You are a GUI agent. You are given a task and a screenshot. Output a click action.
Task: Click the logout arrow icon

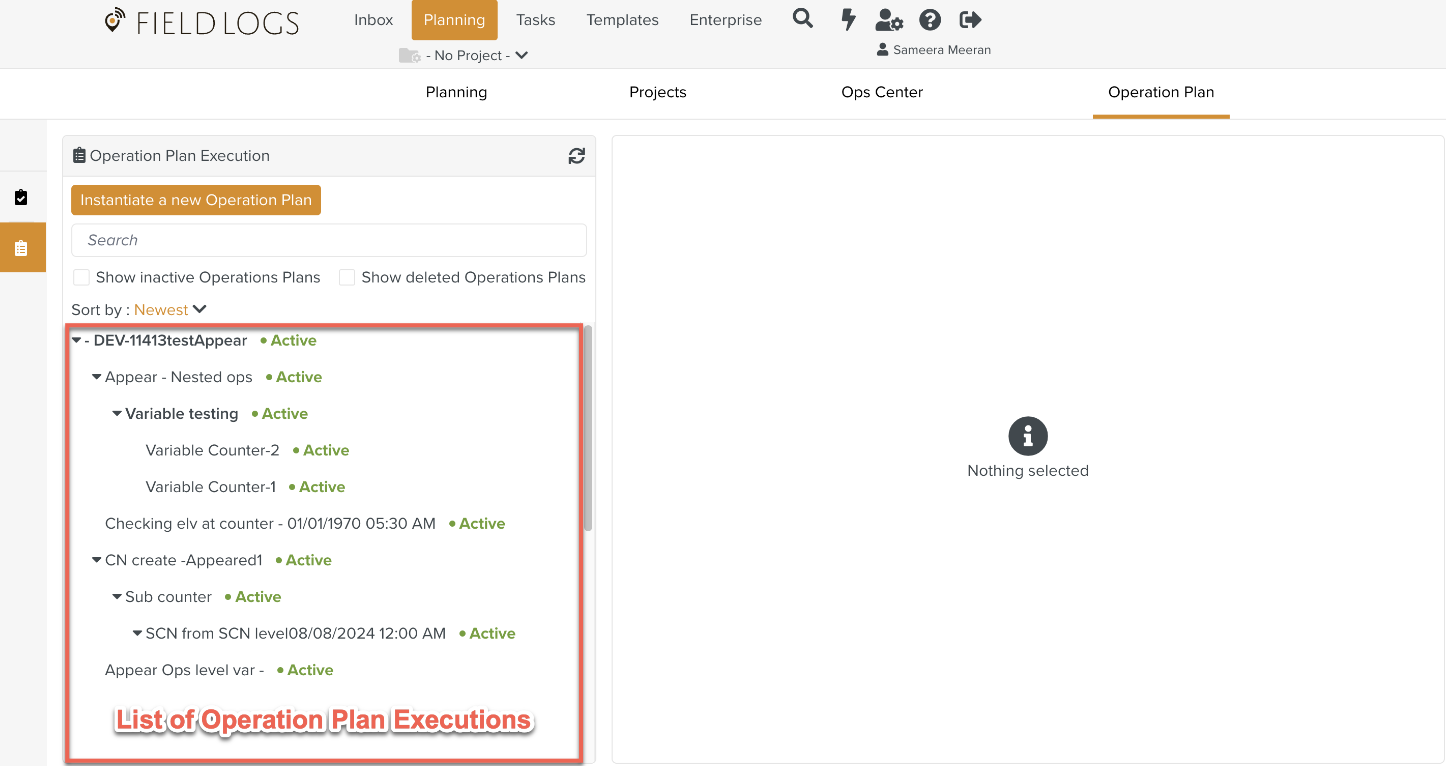tap(970, 20)
